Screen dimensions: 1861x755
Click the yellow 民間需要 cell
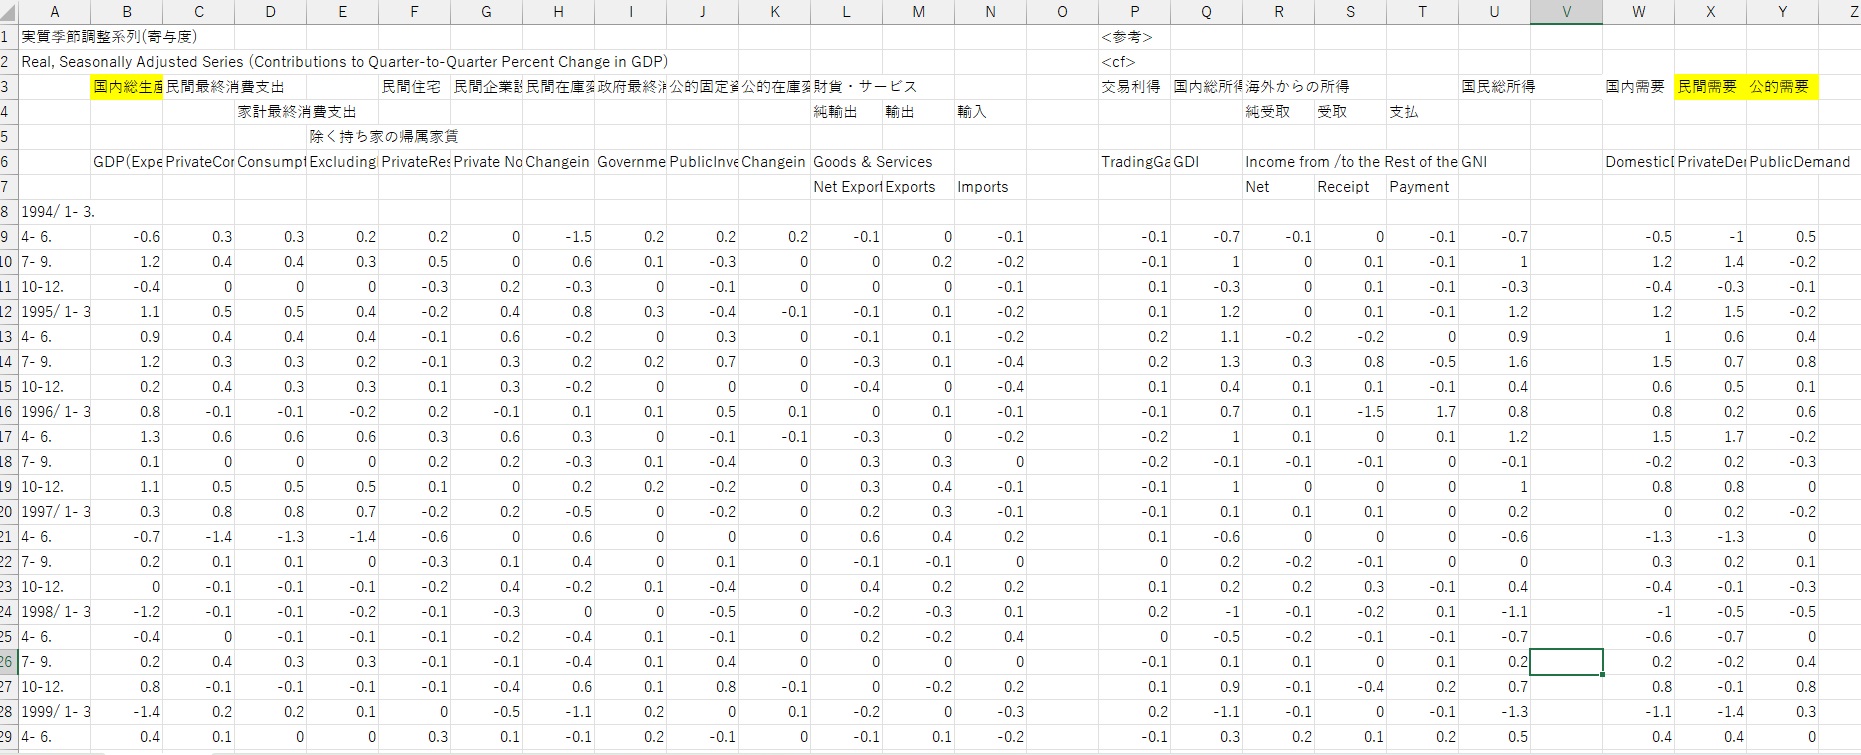click(1709, 87)
